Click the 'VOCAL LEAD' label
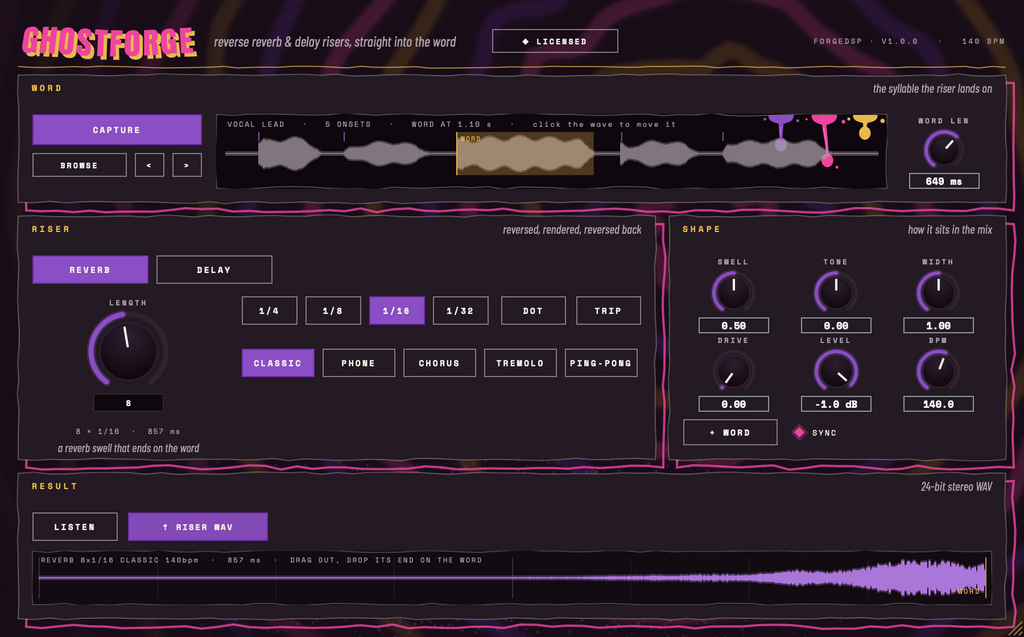The image size is (1024, 637). [255, 124]
